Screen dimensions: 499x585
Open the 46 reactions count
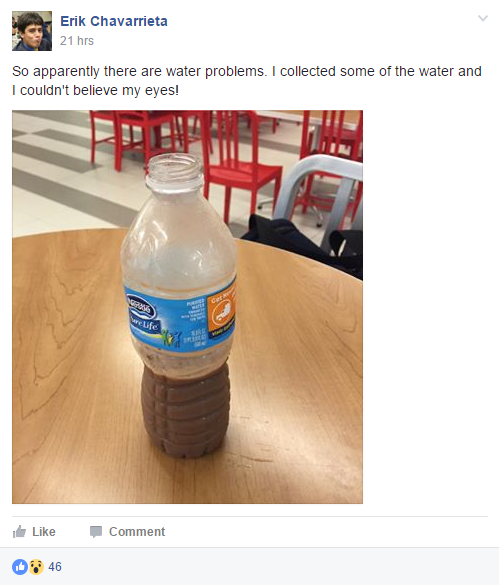tap(55, 567)
